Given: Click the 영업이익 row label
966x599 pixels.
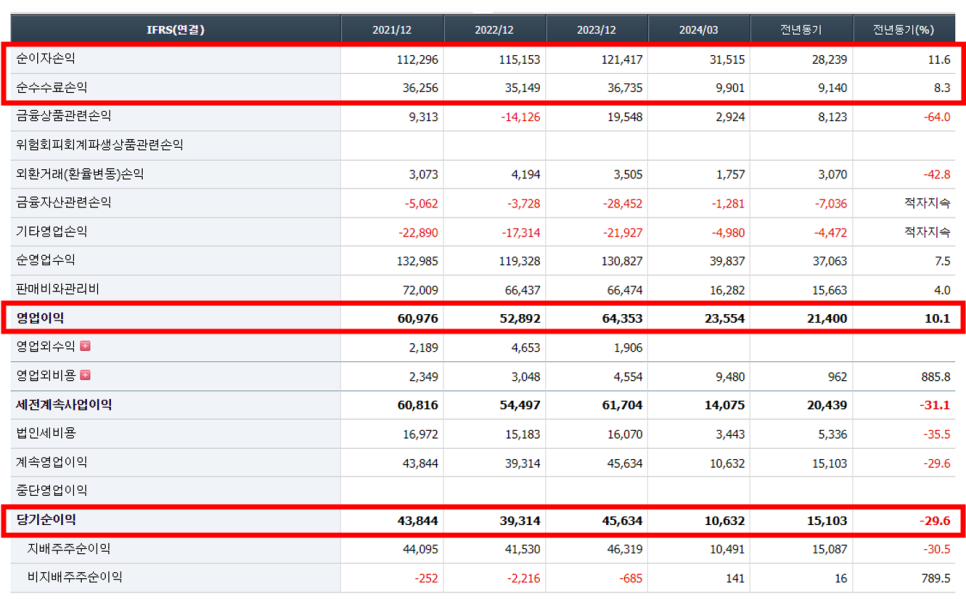Looking at the screenshot, I should click(x=40, y=318).
